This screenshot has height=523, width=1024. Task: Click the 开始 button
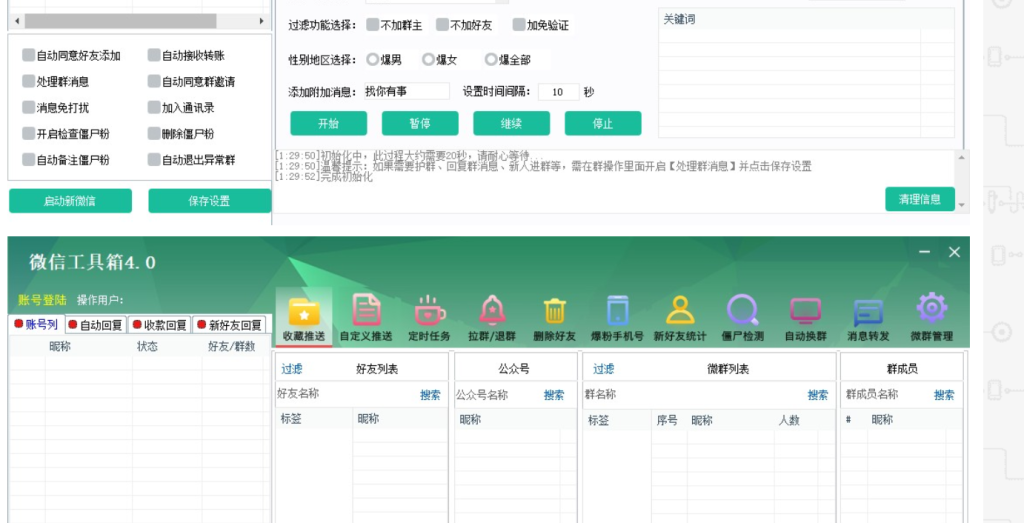[x=328, y=123]
